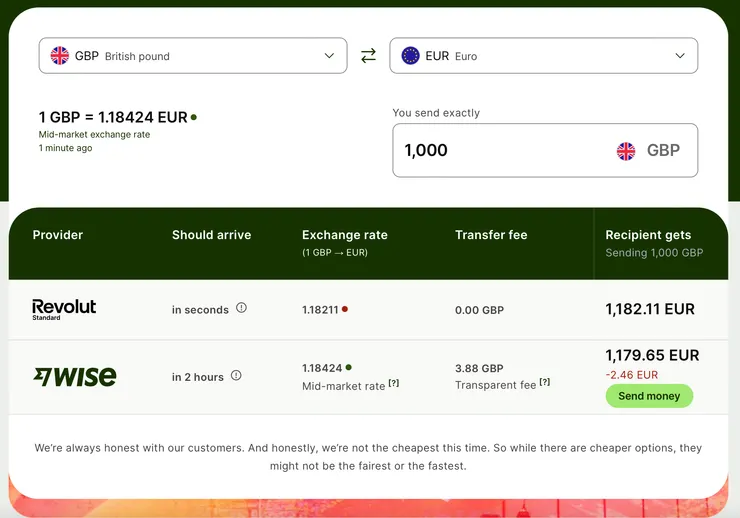The image size is (740, 518).
Task: Click the Recipient gets column header
Action: (648, 235)
